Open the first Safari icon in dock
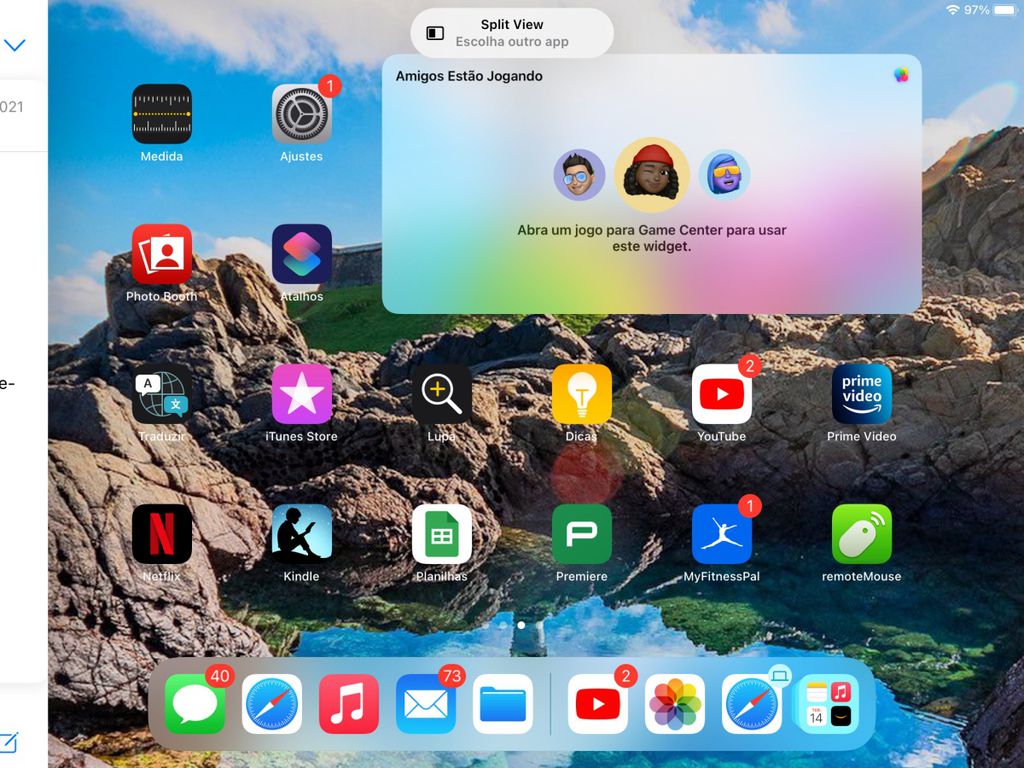Image resolution: width=1024 pixels, height=768 pixels. click(x=272, y=704)
